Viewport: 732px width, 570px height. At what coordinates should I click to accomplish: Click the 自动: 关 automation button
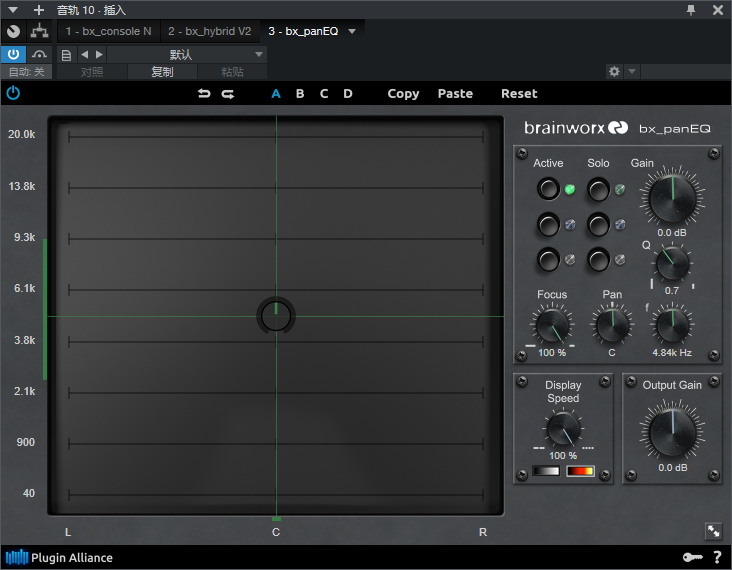click(27, 72)
